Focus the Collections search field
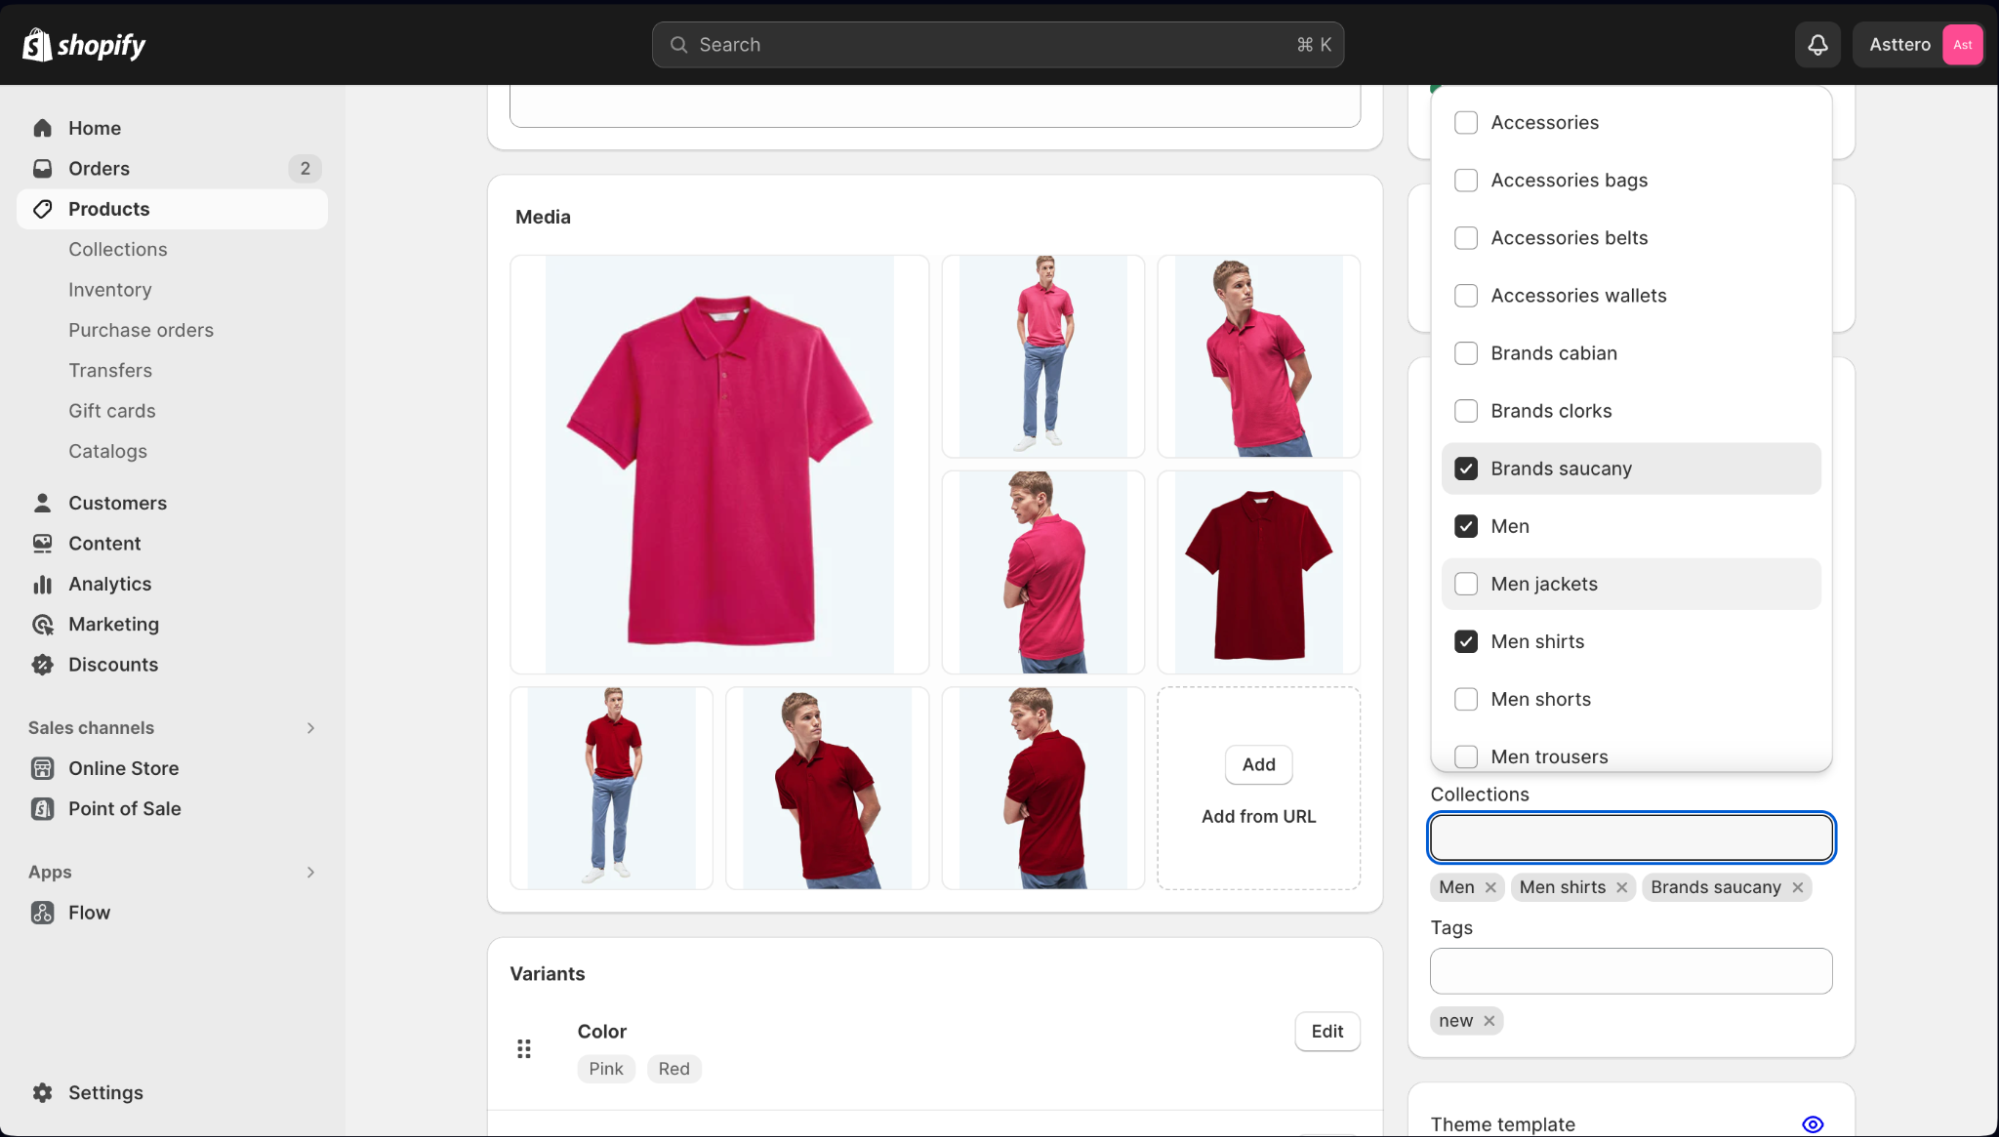 tap(1631, 838)
